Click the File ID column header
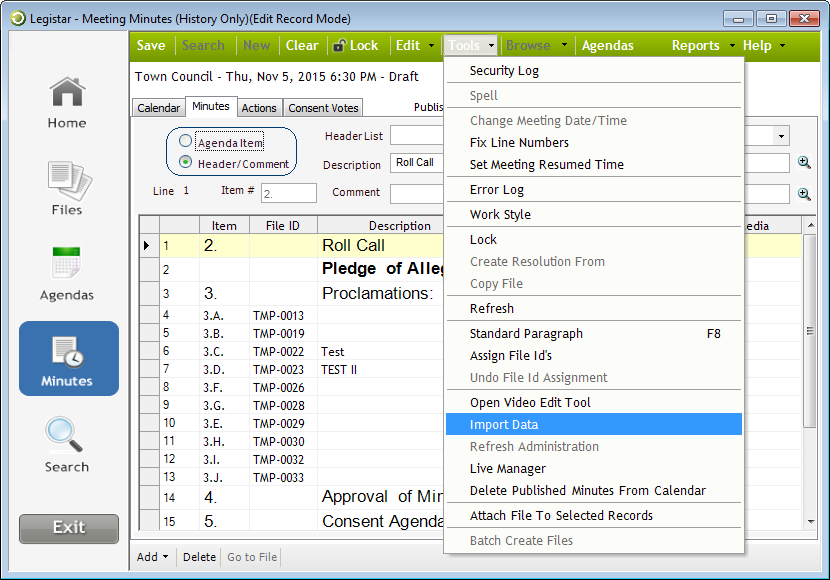The height and width of the screenshot is (580, 830). 283,225
